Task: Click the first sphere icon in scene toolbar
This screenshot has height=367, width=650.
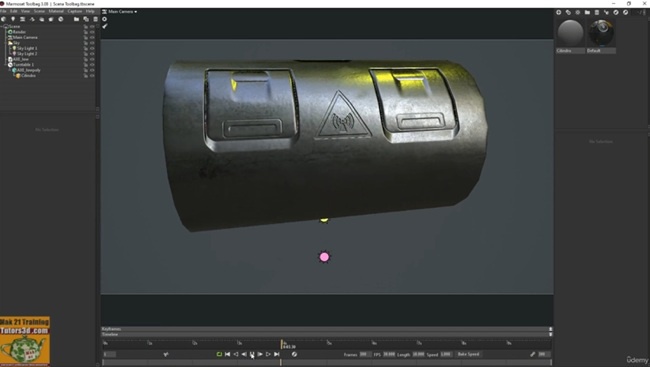Action: click(x=3, y=19)
